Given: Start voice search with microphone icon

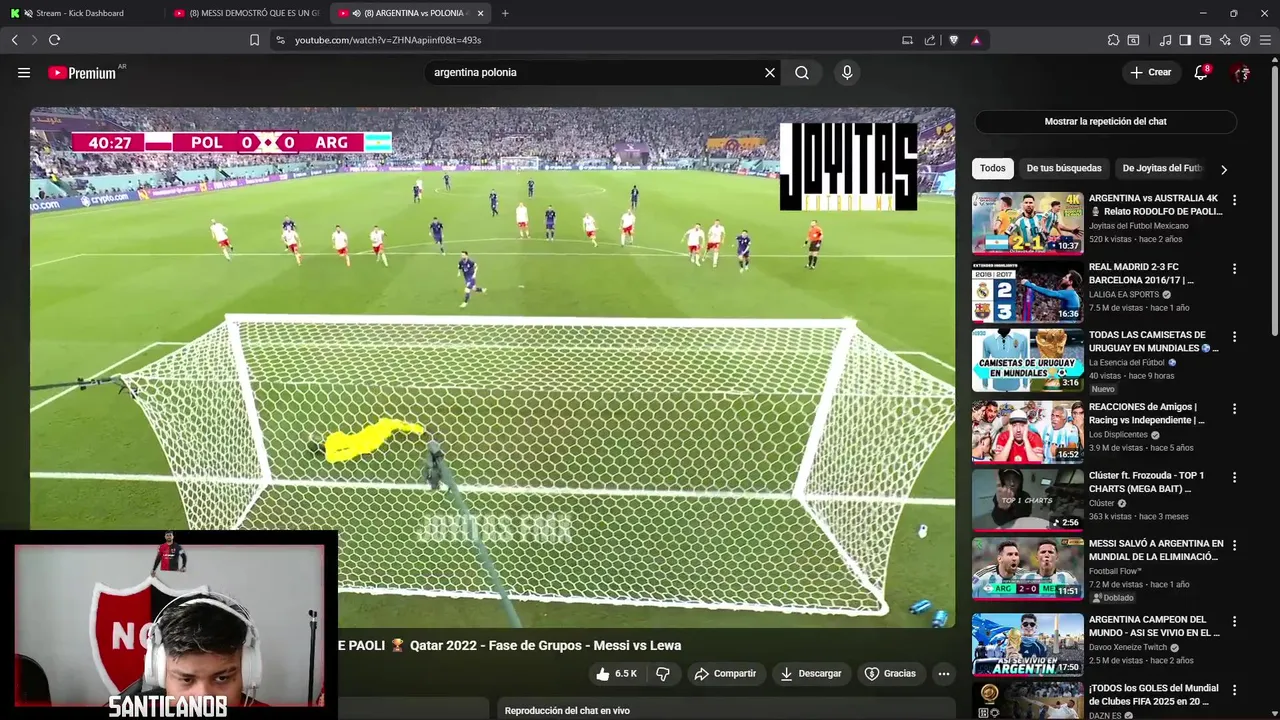Looking at the screenshot, I should click(x=847, y=73).
